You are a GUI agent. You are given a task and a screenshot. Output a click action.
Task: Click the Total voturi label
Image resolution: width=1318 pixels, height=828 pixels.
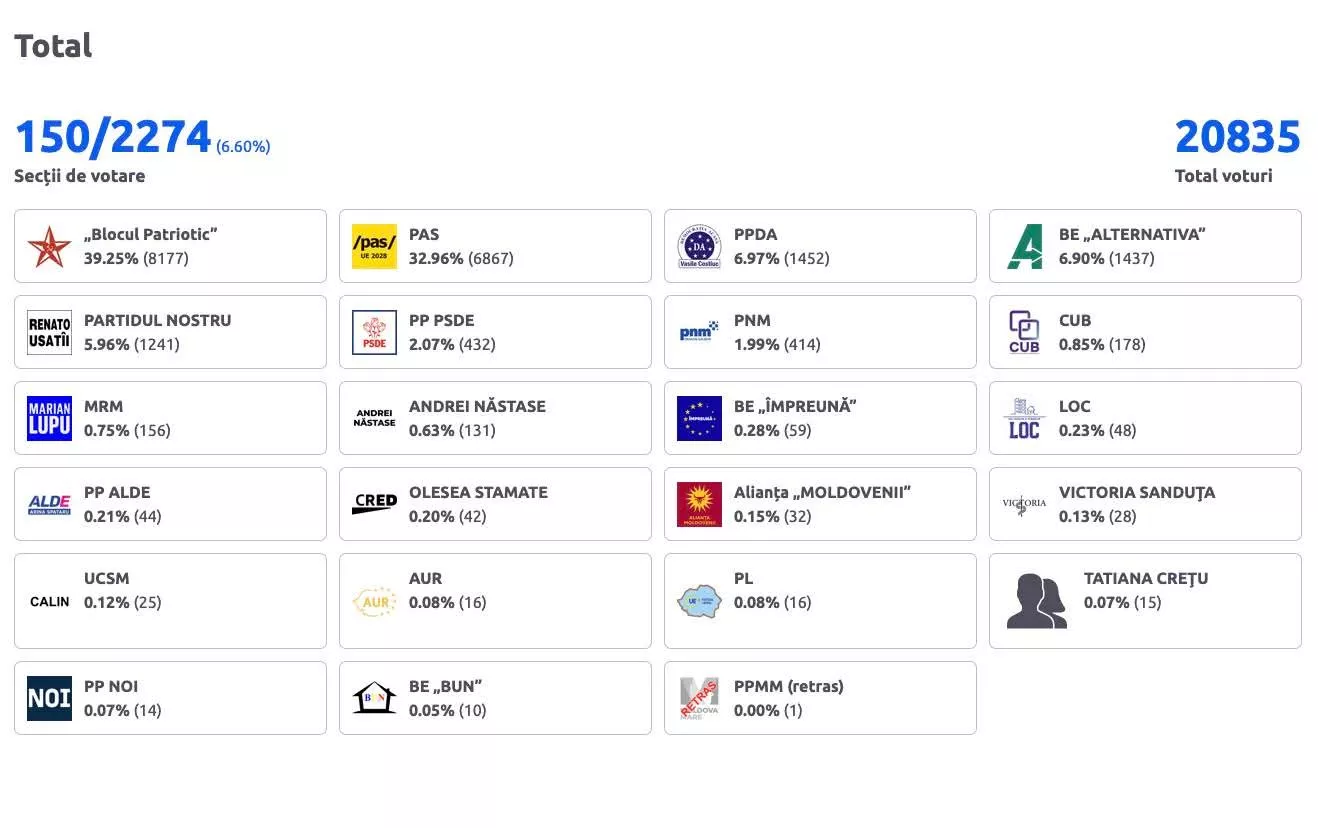tap(1224, 176)
